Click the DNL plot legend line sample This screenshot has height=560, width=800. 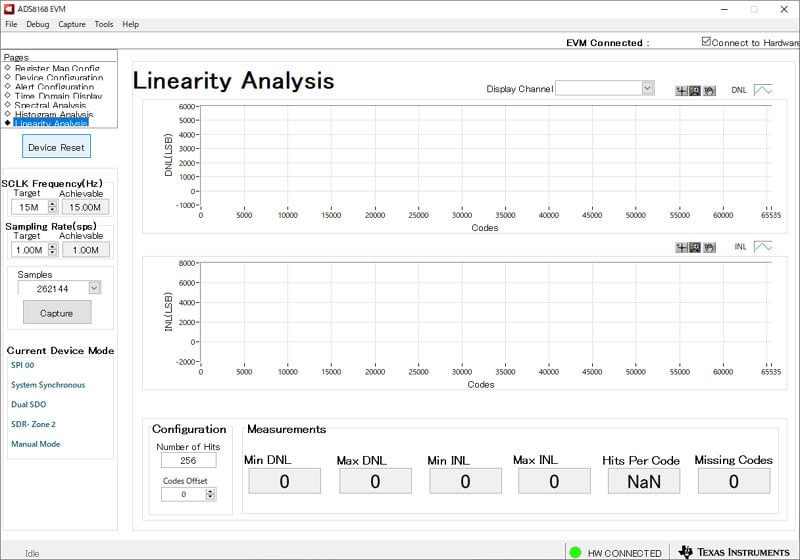pyautogui.click(x=763, y=90)
